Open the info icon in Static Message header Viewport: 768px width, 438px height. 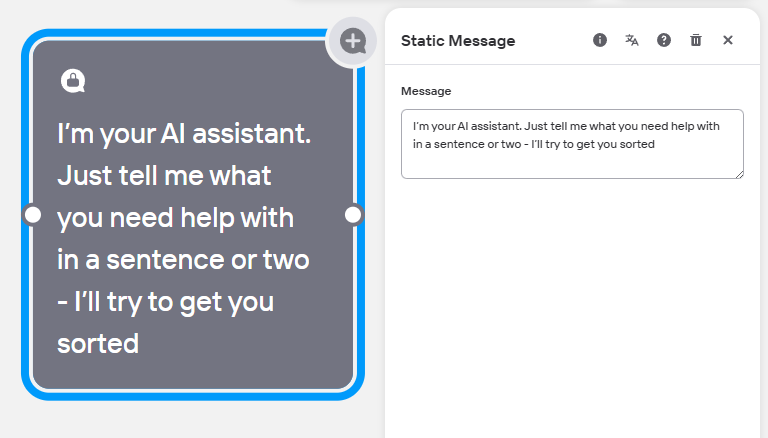pos(600,40)
